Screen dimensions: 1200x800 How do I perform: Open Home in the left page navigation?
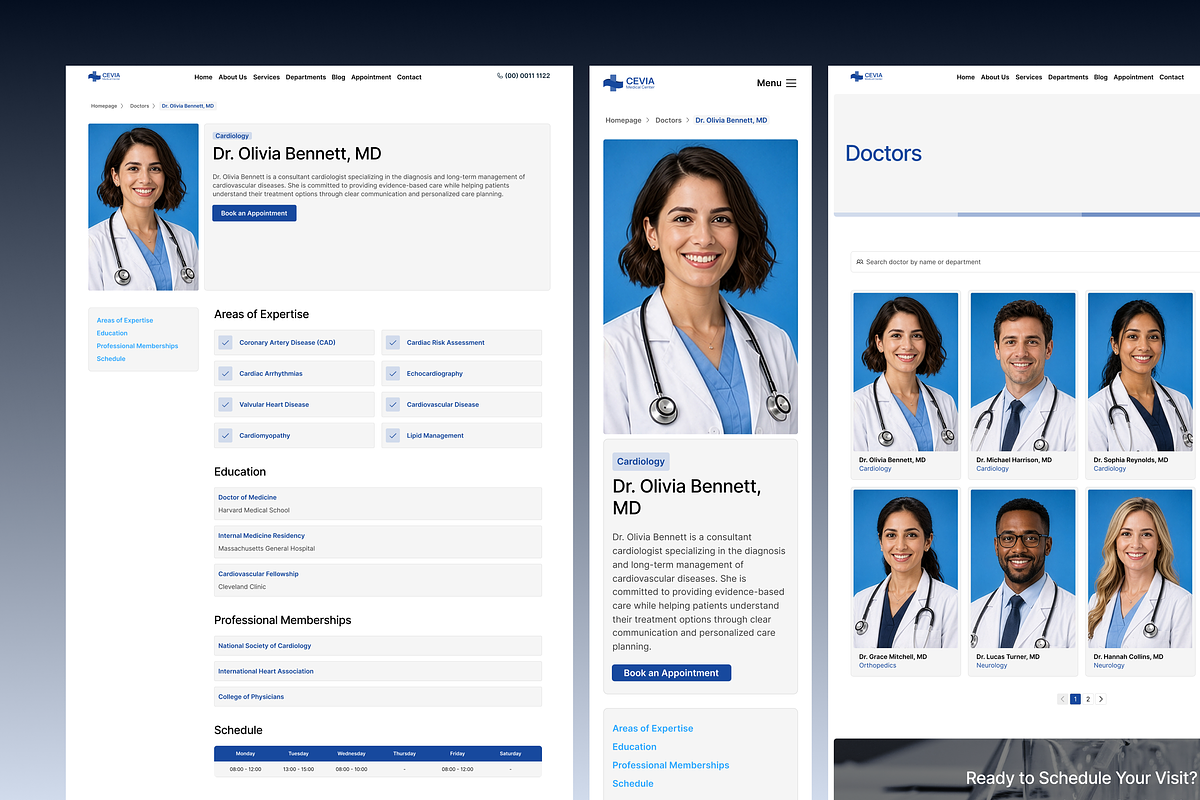coord(203,77)
